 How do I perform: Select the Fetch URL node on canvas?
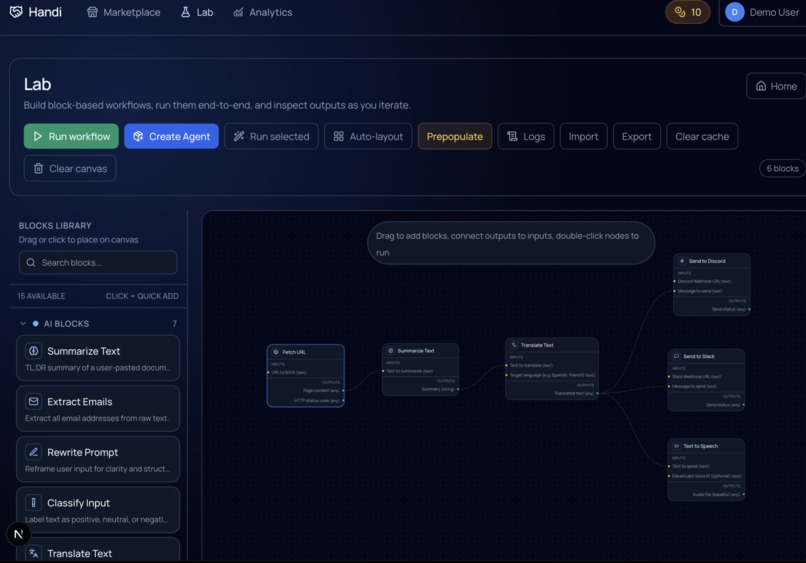tap(306, 376)
